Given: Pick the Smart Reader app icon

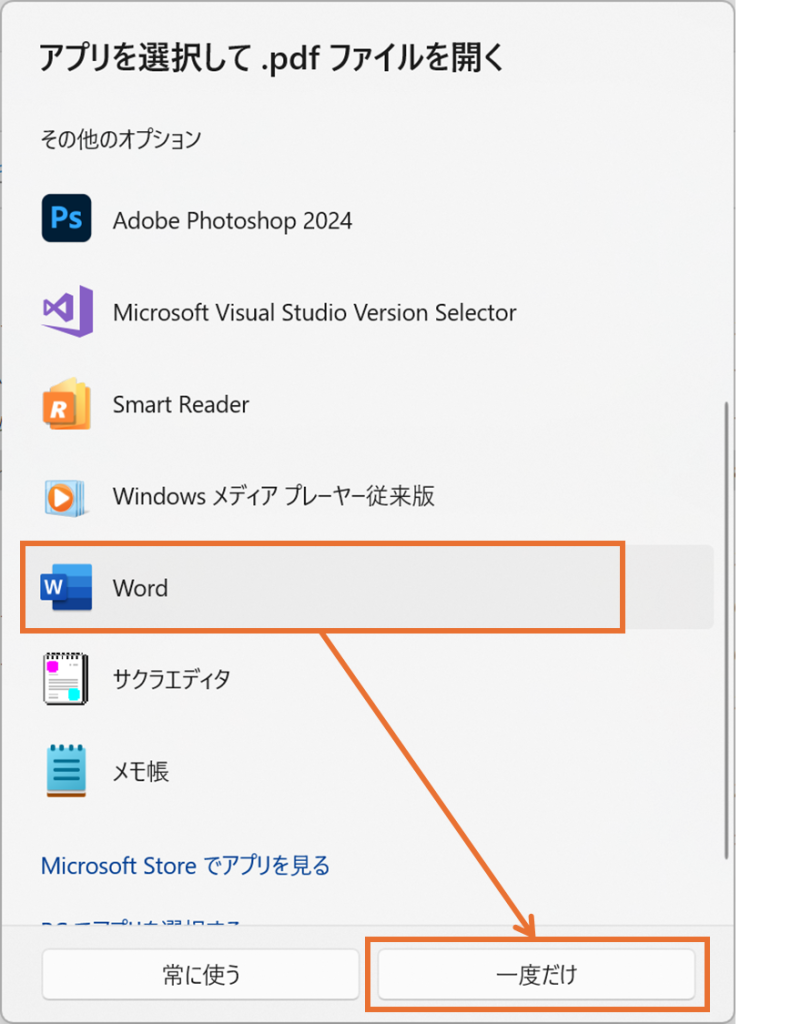Looking at the screenshot, I should (67, 404).
